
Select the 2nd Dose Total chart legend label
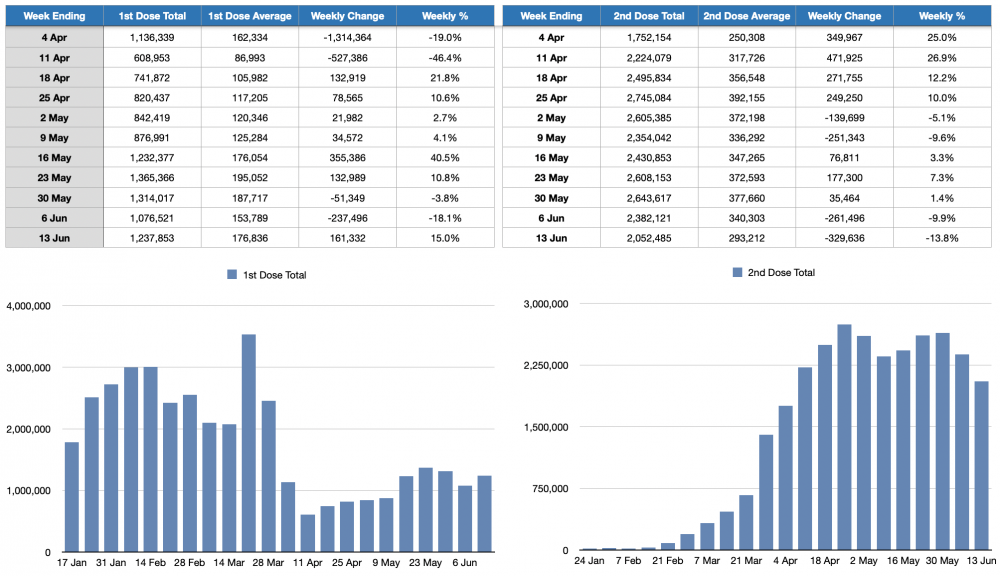tap(781, 272)
